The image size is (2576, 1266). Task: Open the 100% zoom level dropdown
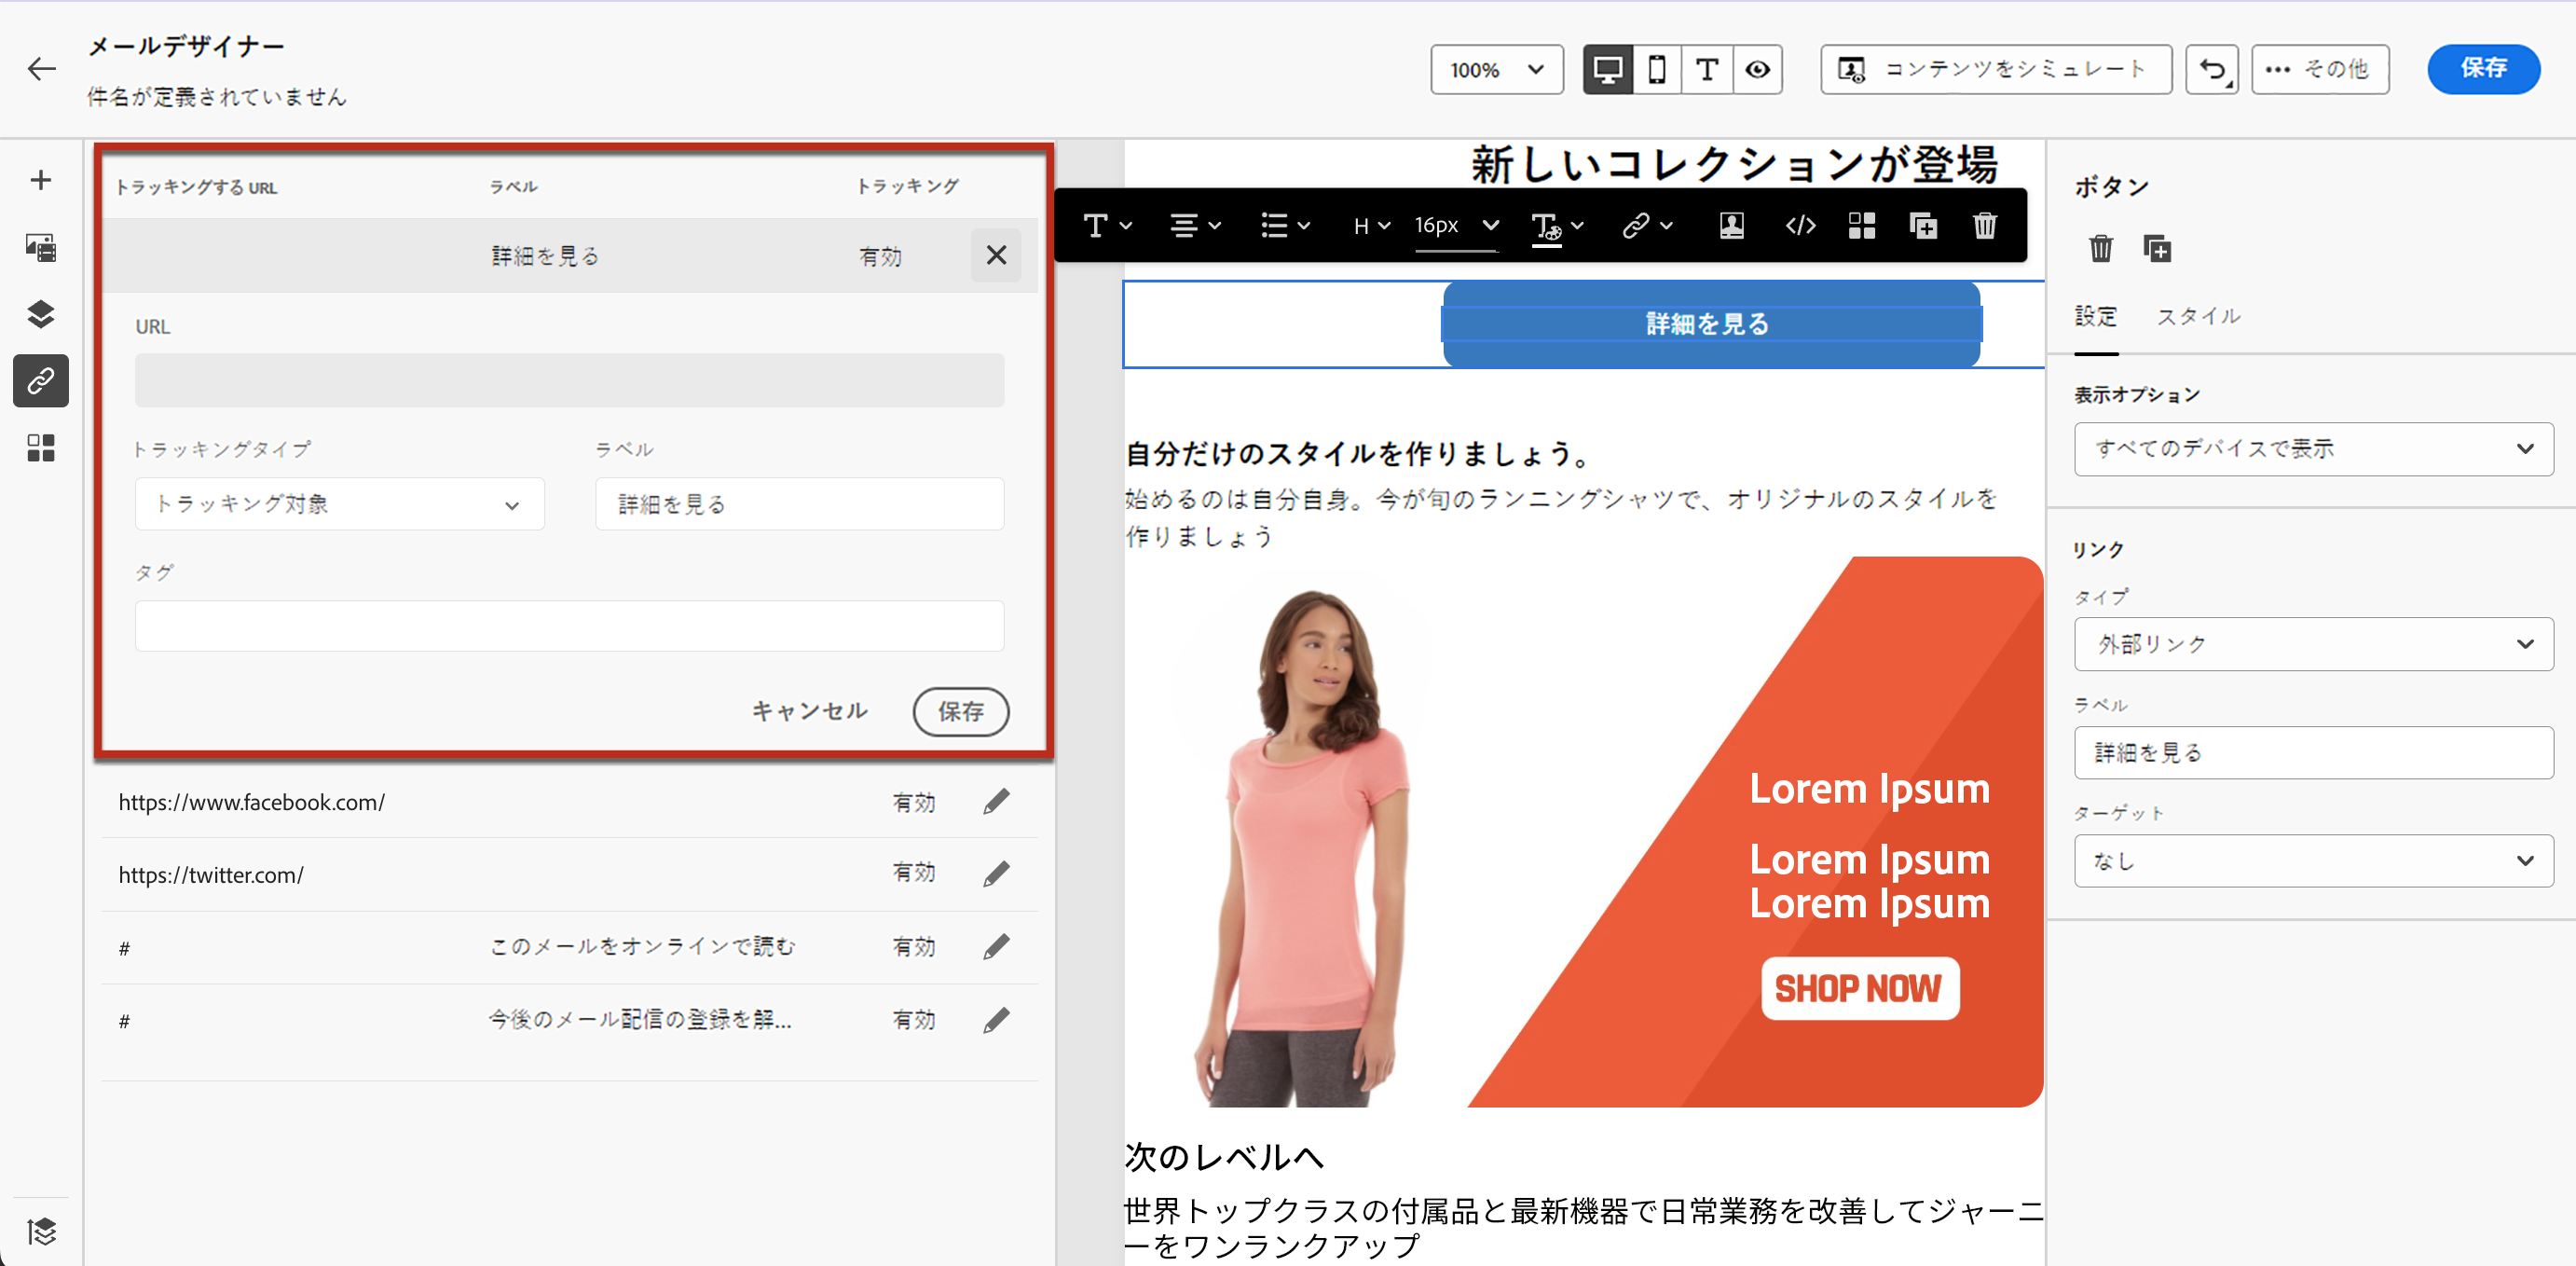pyautogui.click(x=1496, y=70)
